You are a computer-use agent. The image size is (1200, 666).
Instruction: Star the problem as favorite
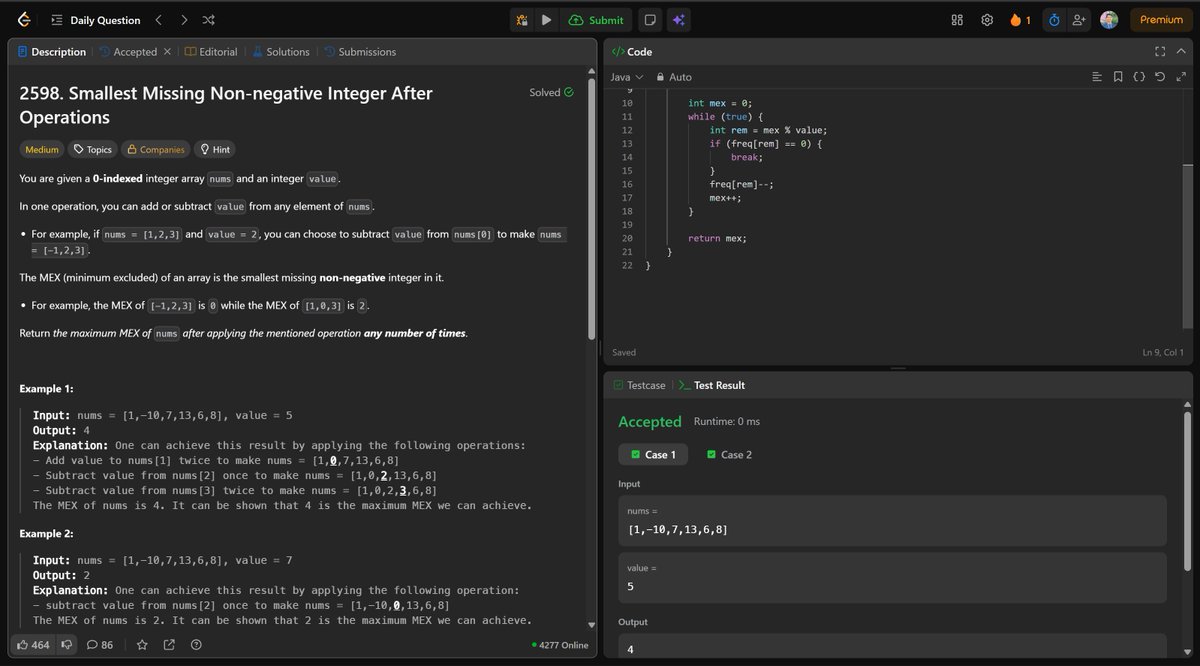pyautogui.click(x=142, y=645)
